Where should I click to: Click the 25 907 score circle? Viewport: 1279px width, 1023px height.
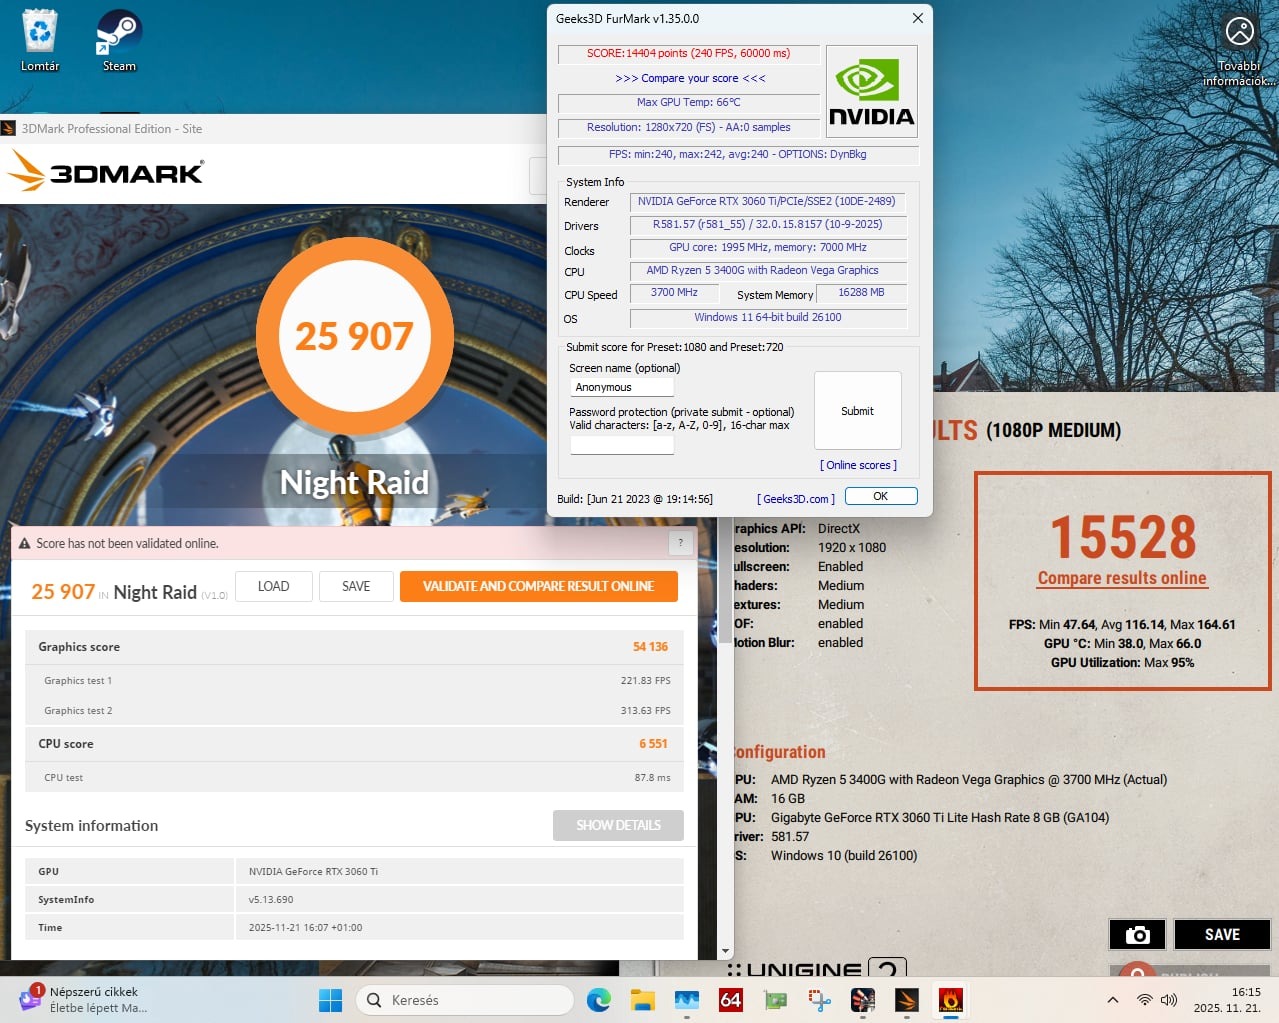tap(354, 336)
